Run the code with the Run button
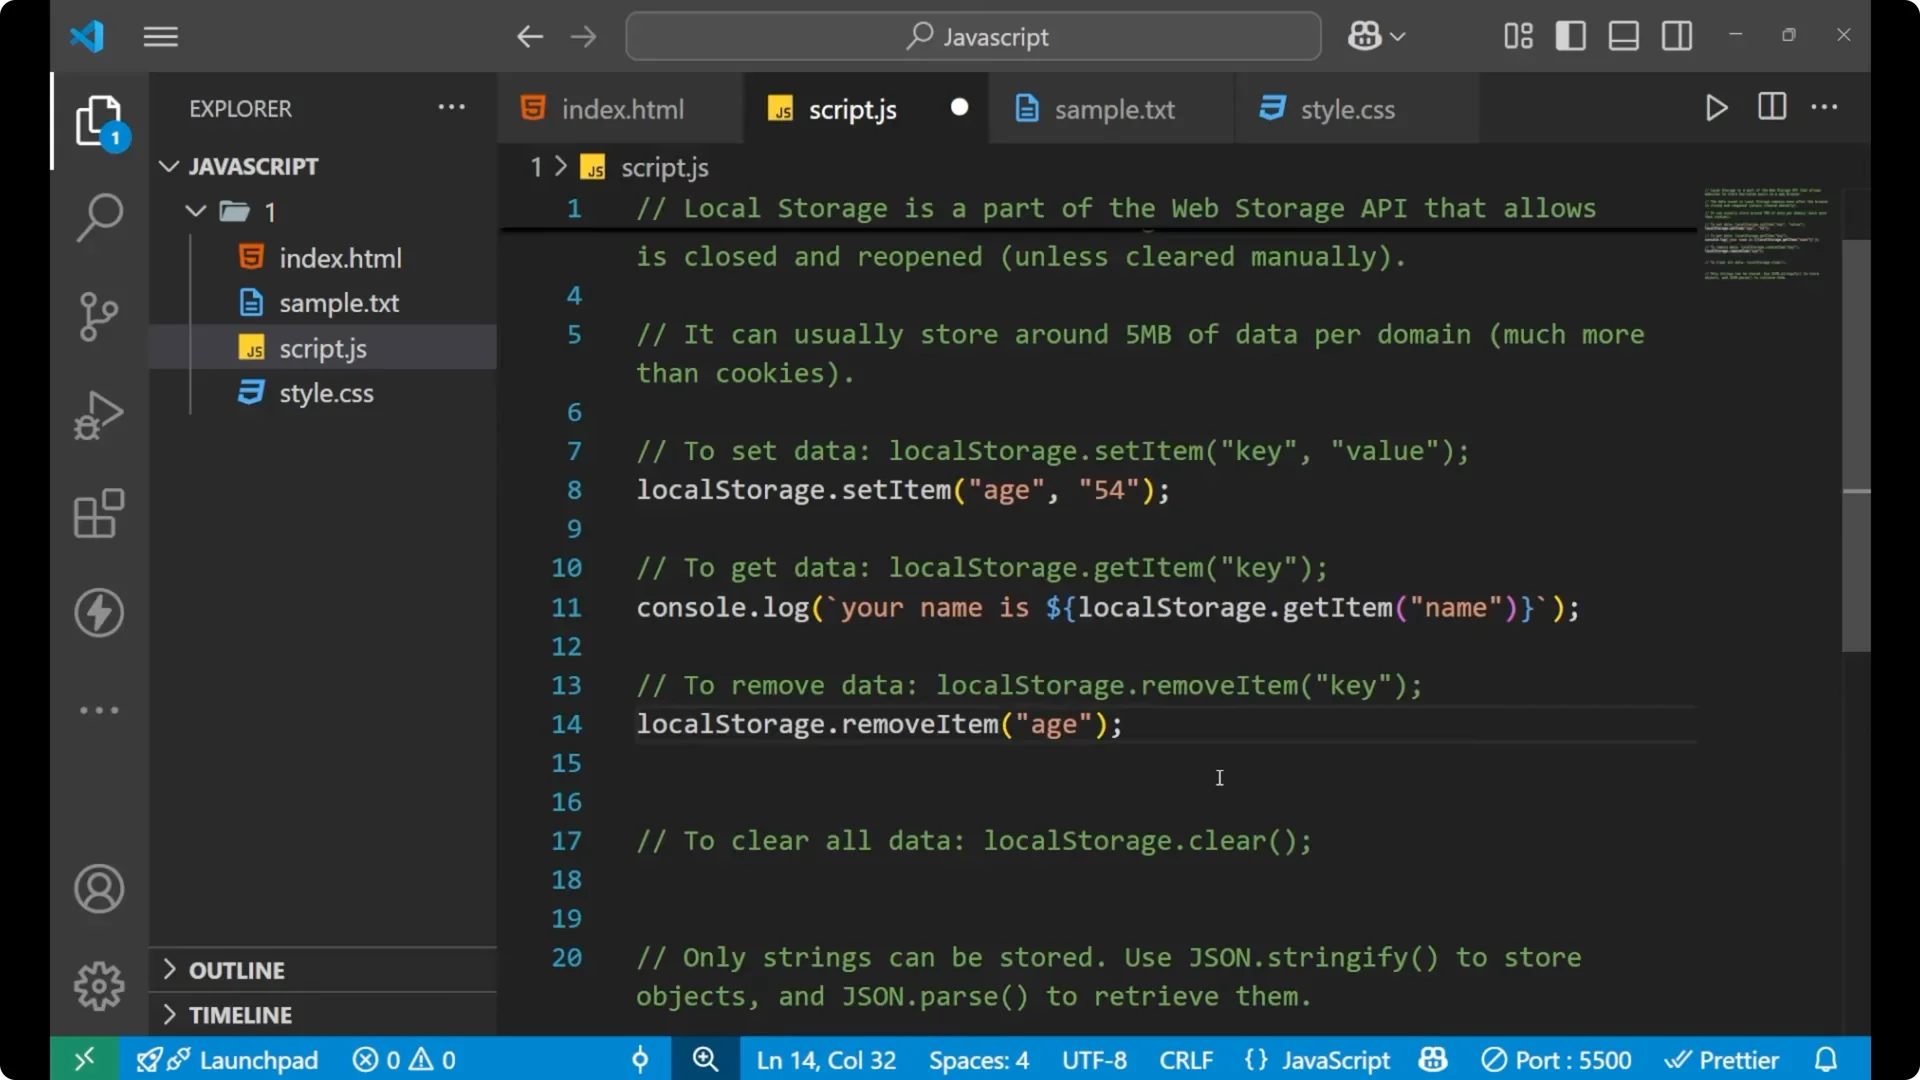The height and width of the screenshot is (1080, 1920). pyautogui.click(x=1716, y=108)
